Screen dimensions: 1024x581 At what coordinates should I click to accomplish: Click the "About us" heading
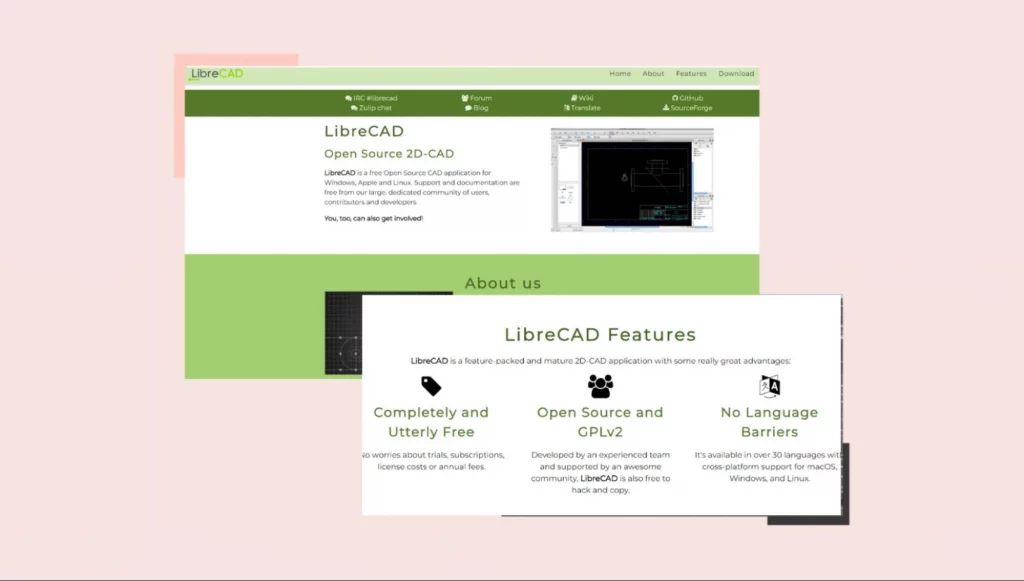(x=503, y=283)
